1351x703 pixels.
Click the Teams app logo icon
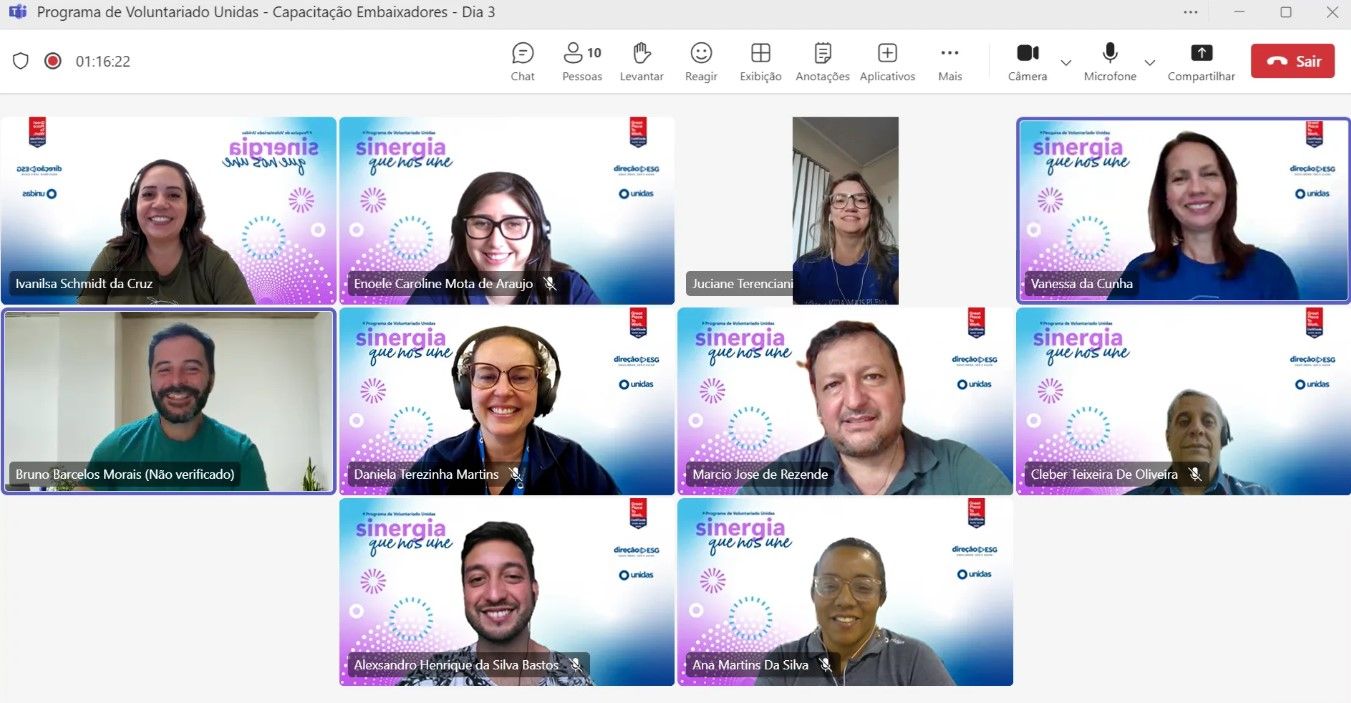coord(17,12)
